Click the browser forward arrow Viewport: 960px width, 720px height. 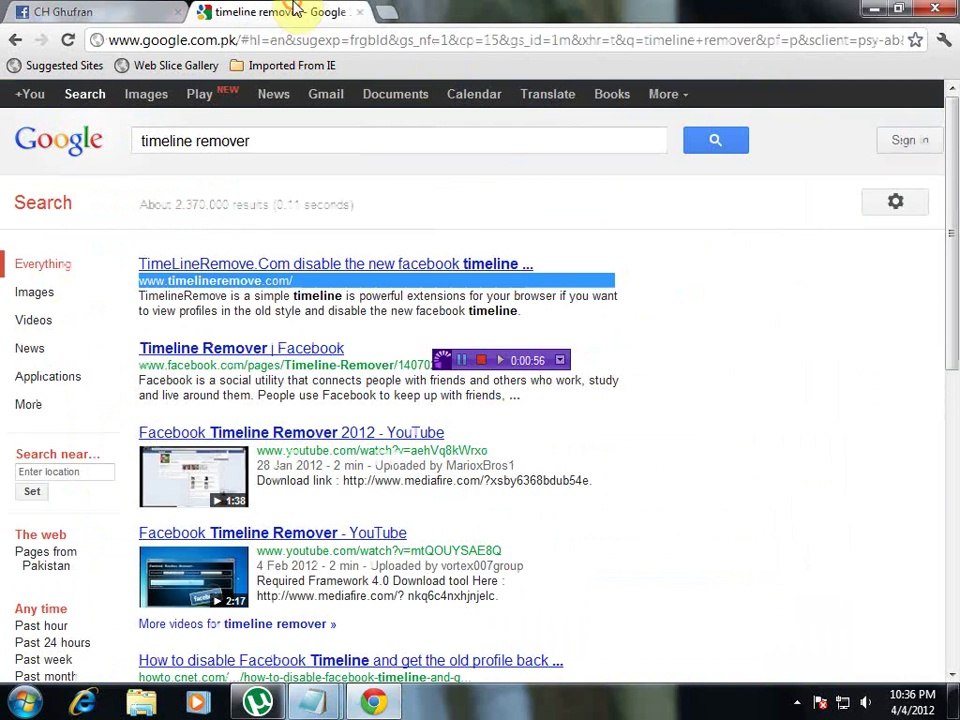tap(41, 40)
